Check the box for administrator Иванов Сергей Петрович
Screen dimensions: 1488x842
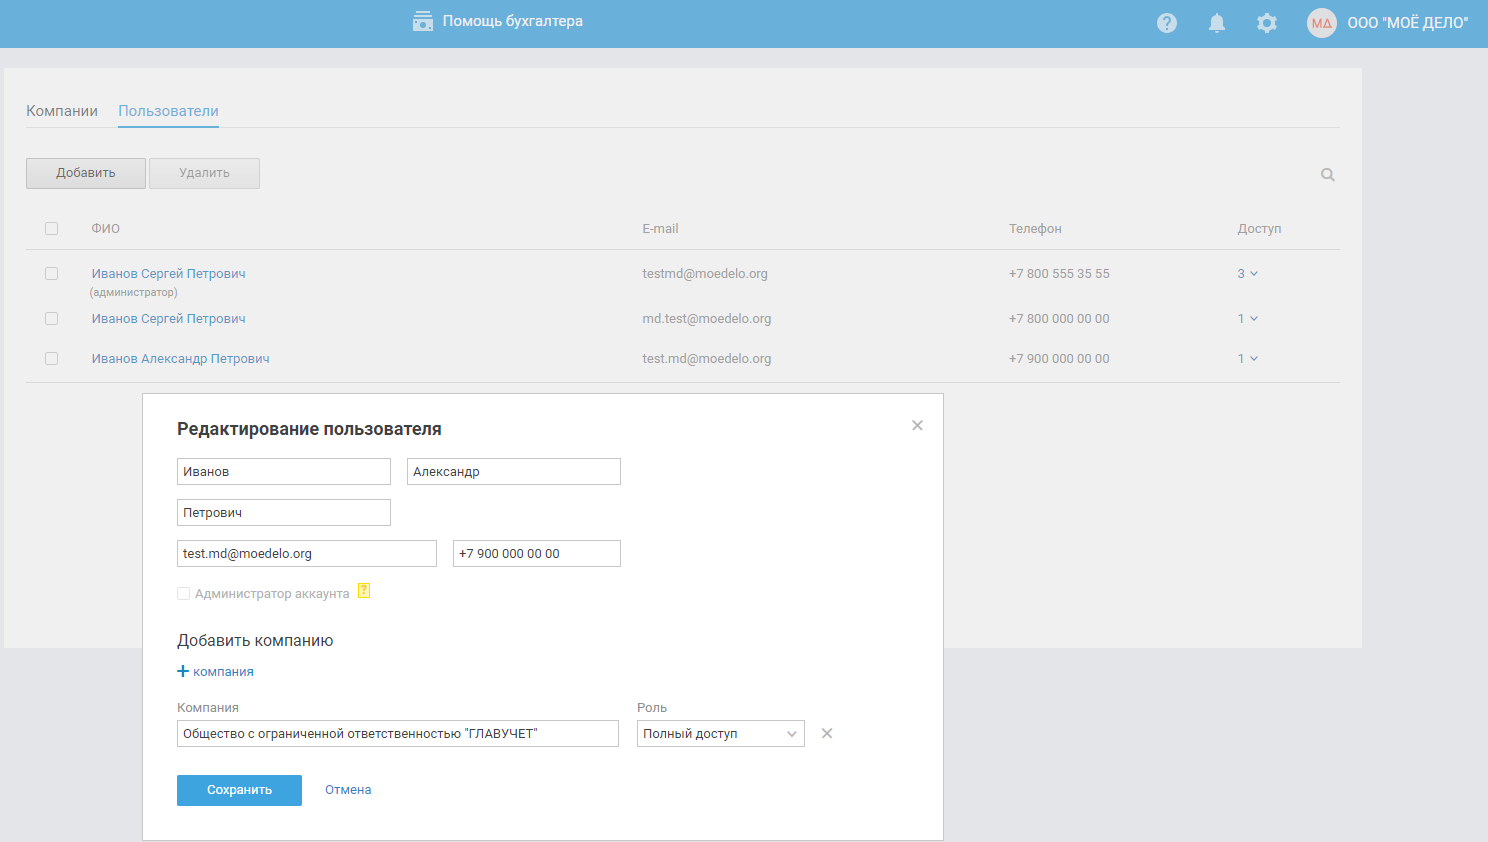(52, 274)
